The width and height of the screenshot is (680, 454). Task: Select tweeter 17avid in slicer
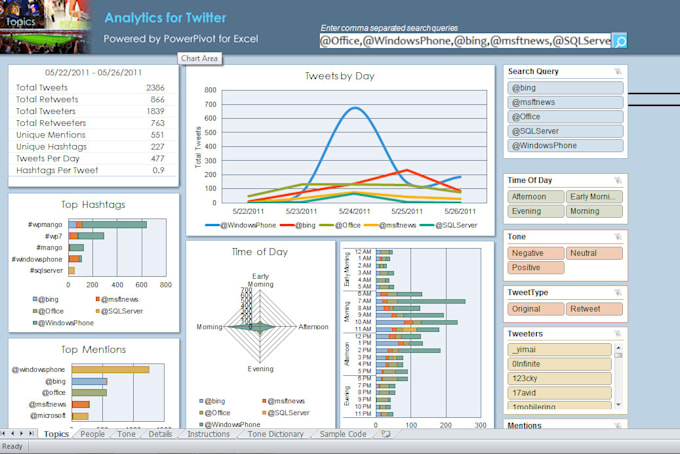(559, 393)
